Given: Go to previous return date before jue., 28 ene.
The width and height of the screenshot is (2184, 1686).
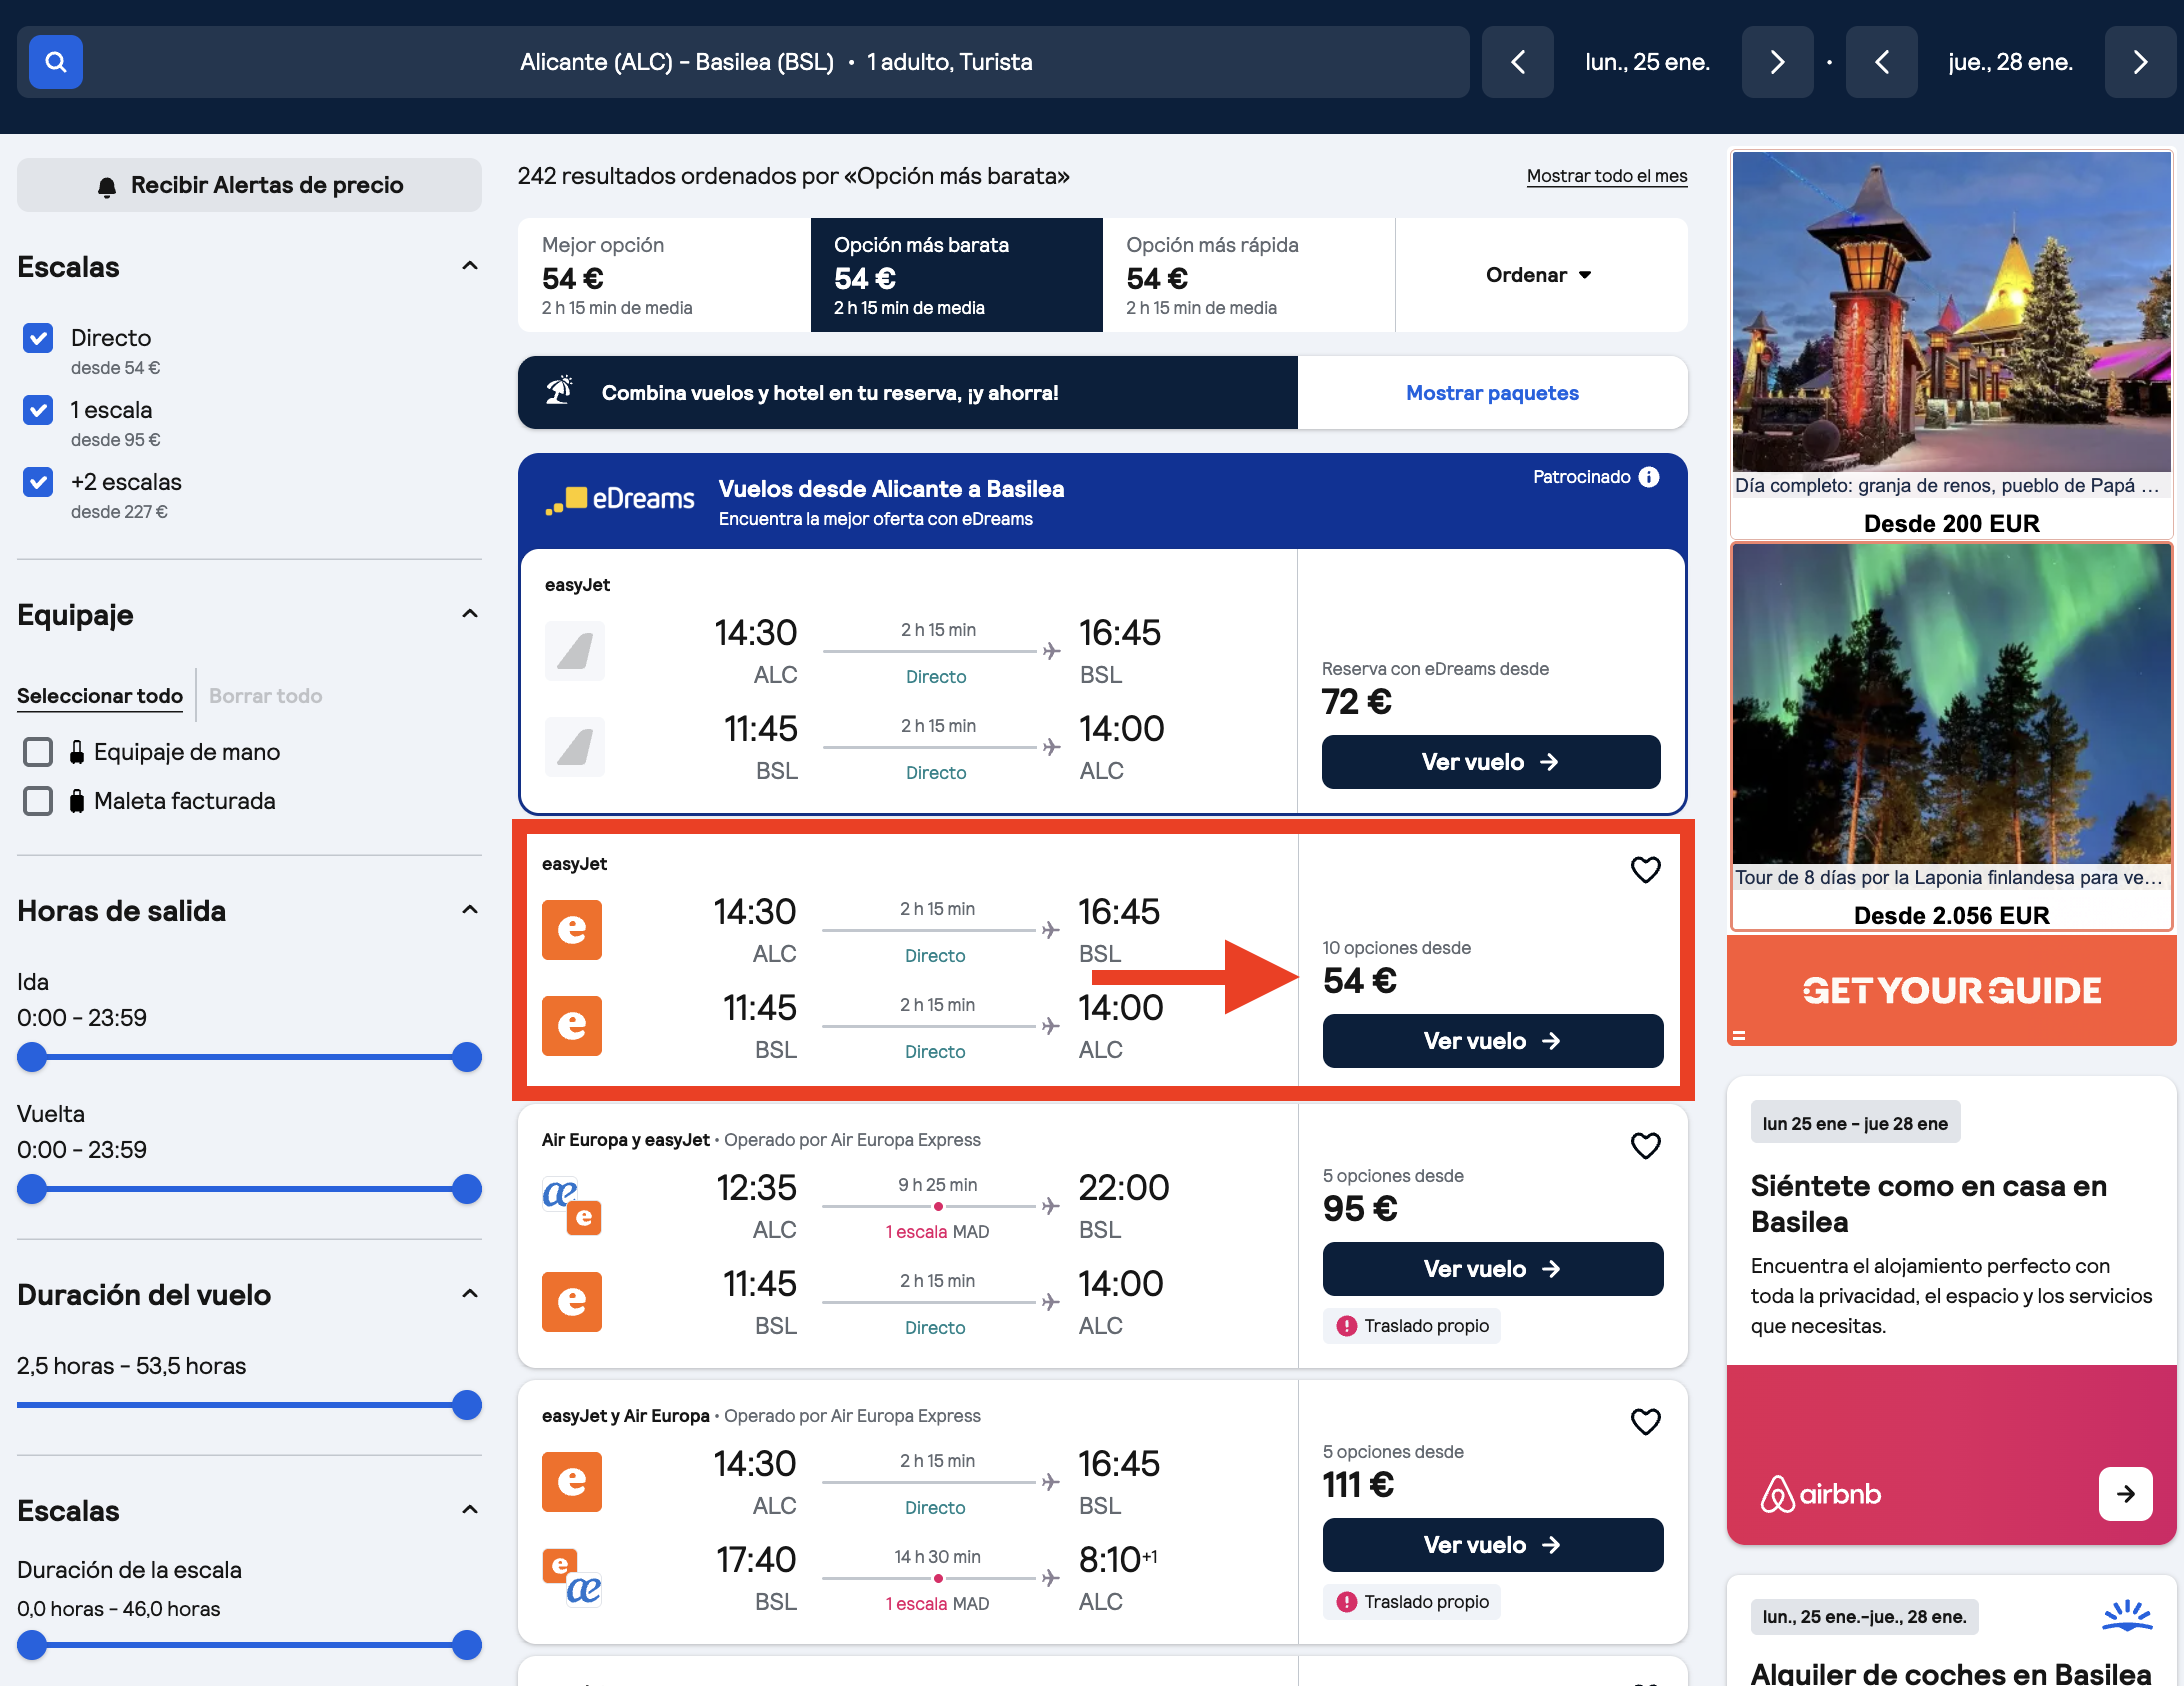Looking at the screenshot, I should point(1881,62).
